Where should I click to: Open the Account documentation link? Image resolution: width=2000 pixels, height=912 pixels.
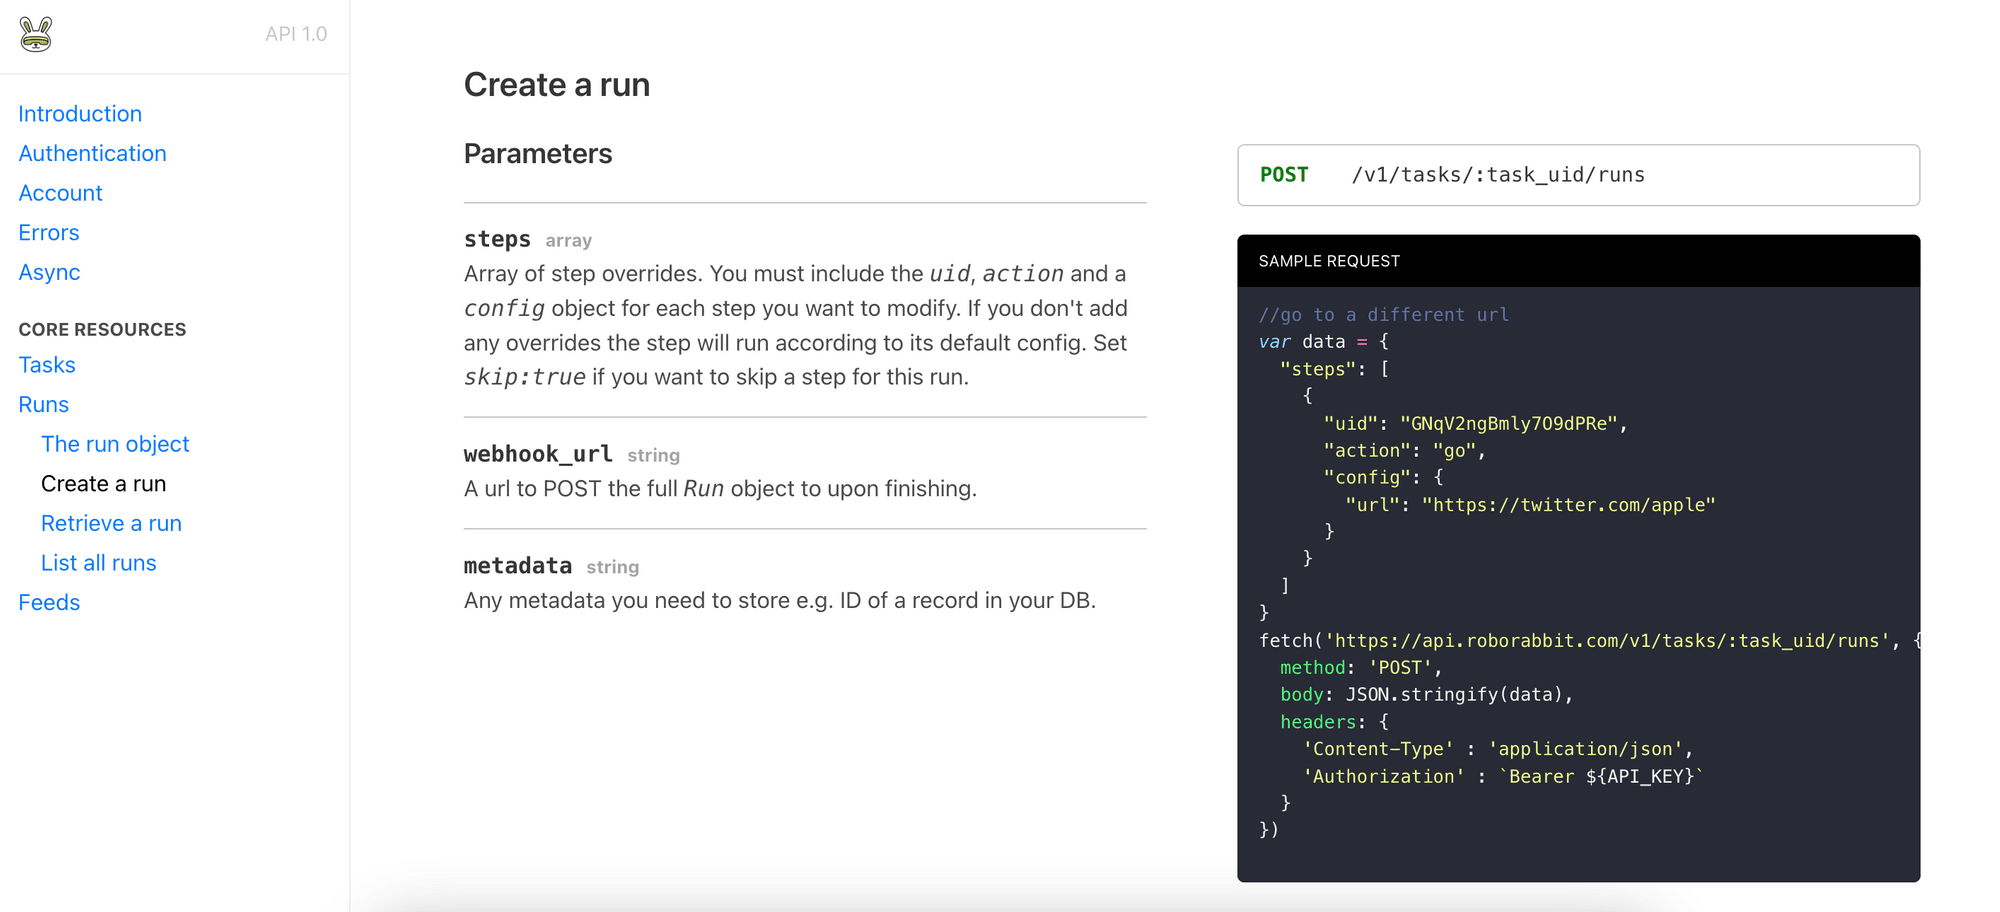(60, 193)
